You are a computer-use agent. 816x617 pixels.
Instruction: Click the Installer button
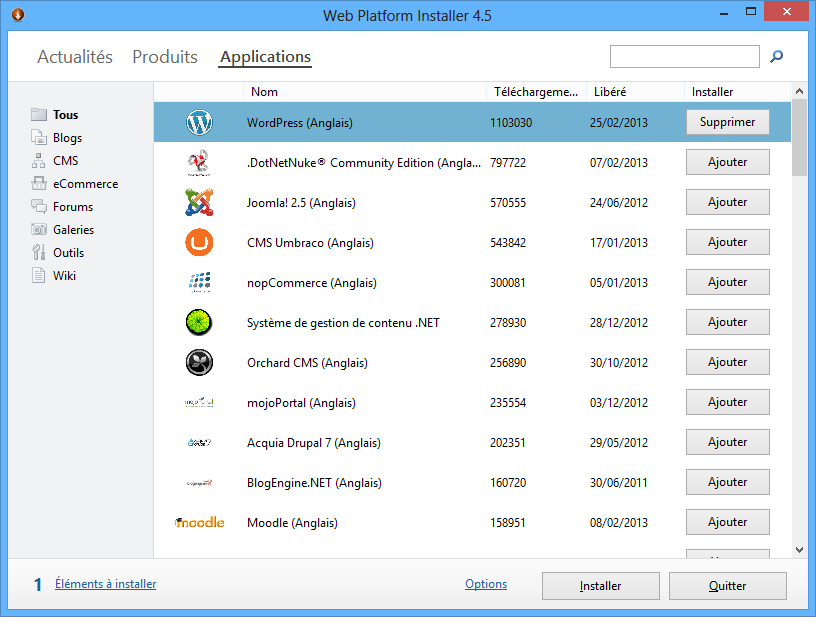coord(600,586)
